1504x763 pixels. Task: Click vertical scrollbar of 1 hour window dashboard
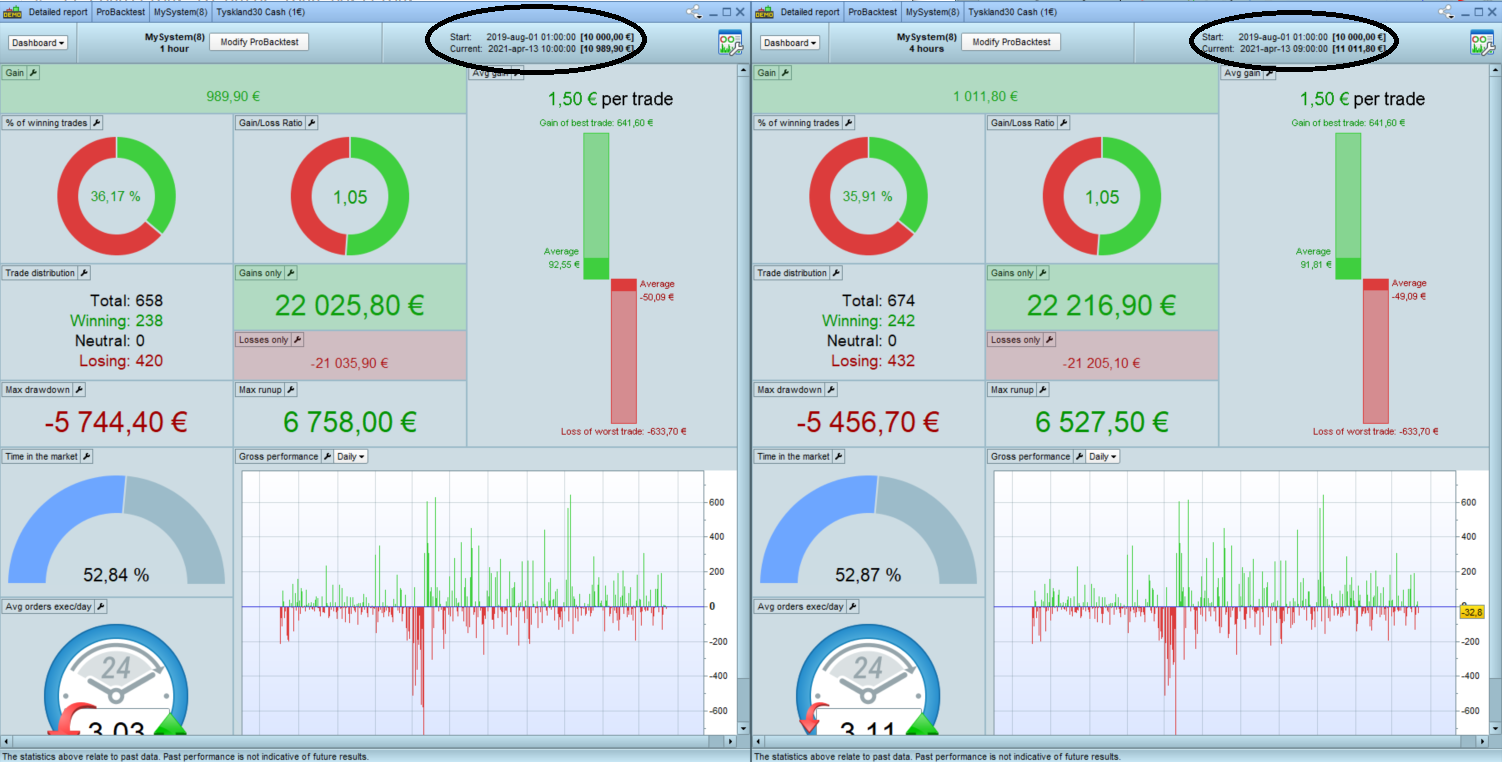tap(743, 400)
